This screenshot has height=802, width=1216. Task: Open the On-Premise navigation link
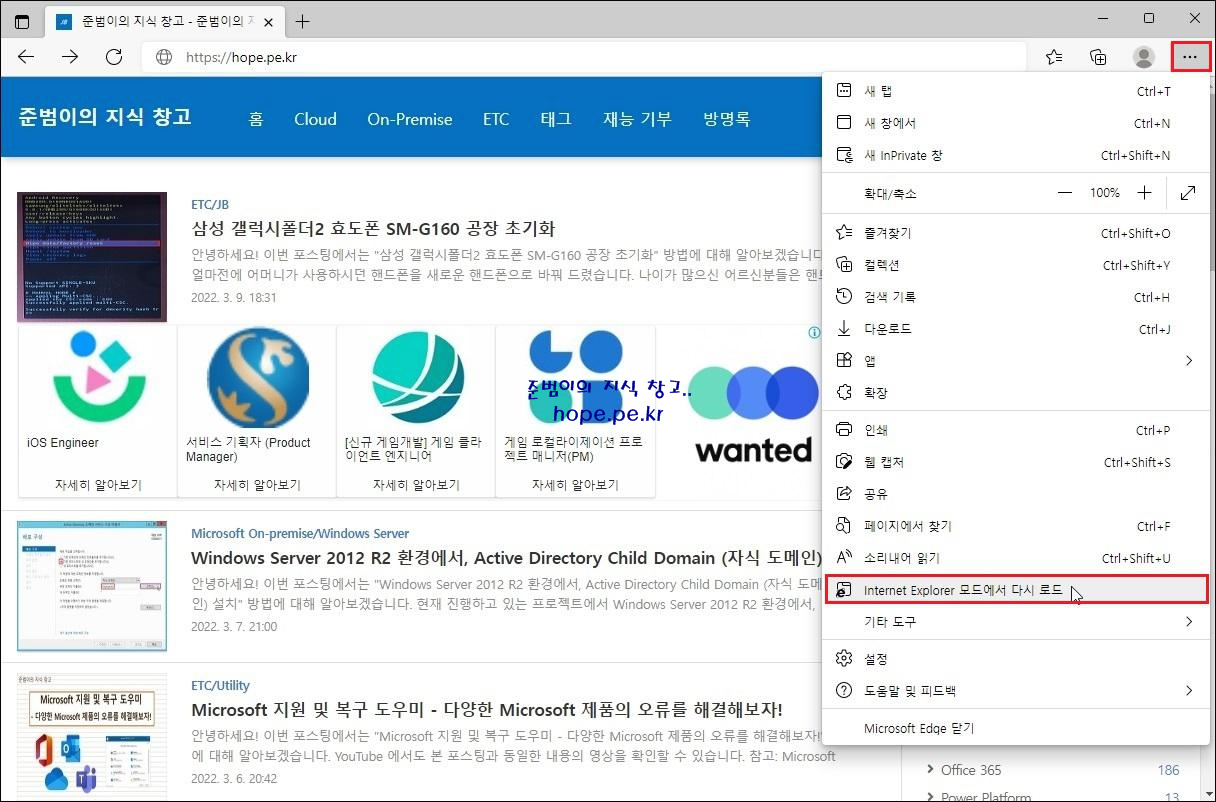(410, 119)
